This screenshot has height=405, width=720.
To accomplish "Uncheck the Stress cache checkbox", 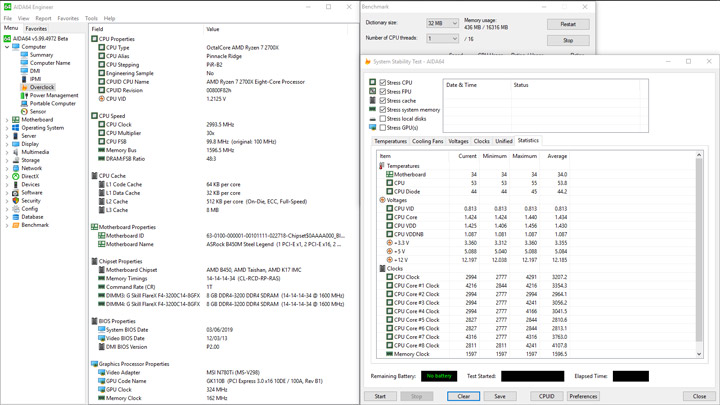I will 382,101.
